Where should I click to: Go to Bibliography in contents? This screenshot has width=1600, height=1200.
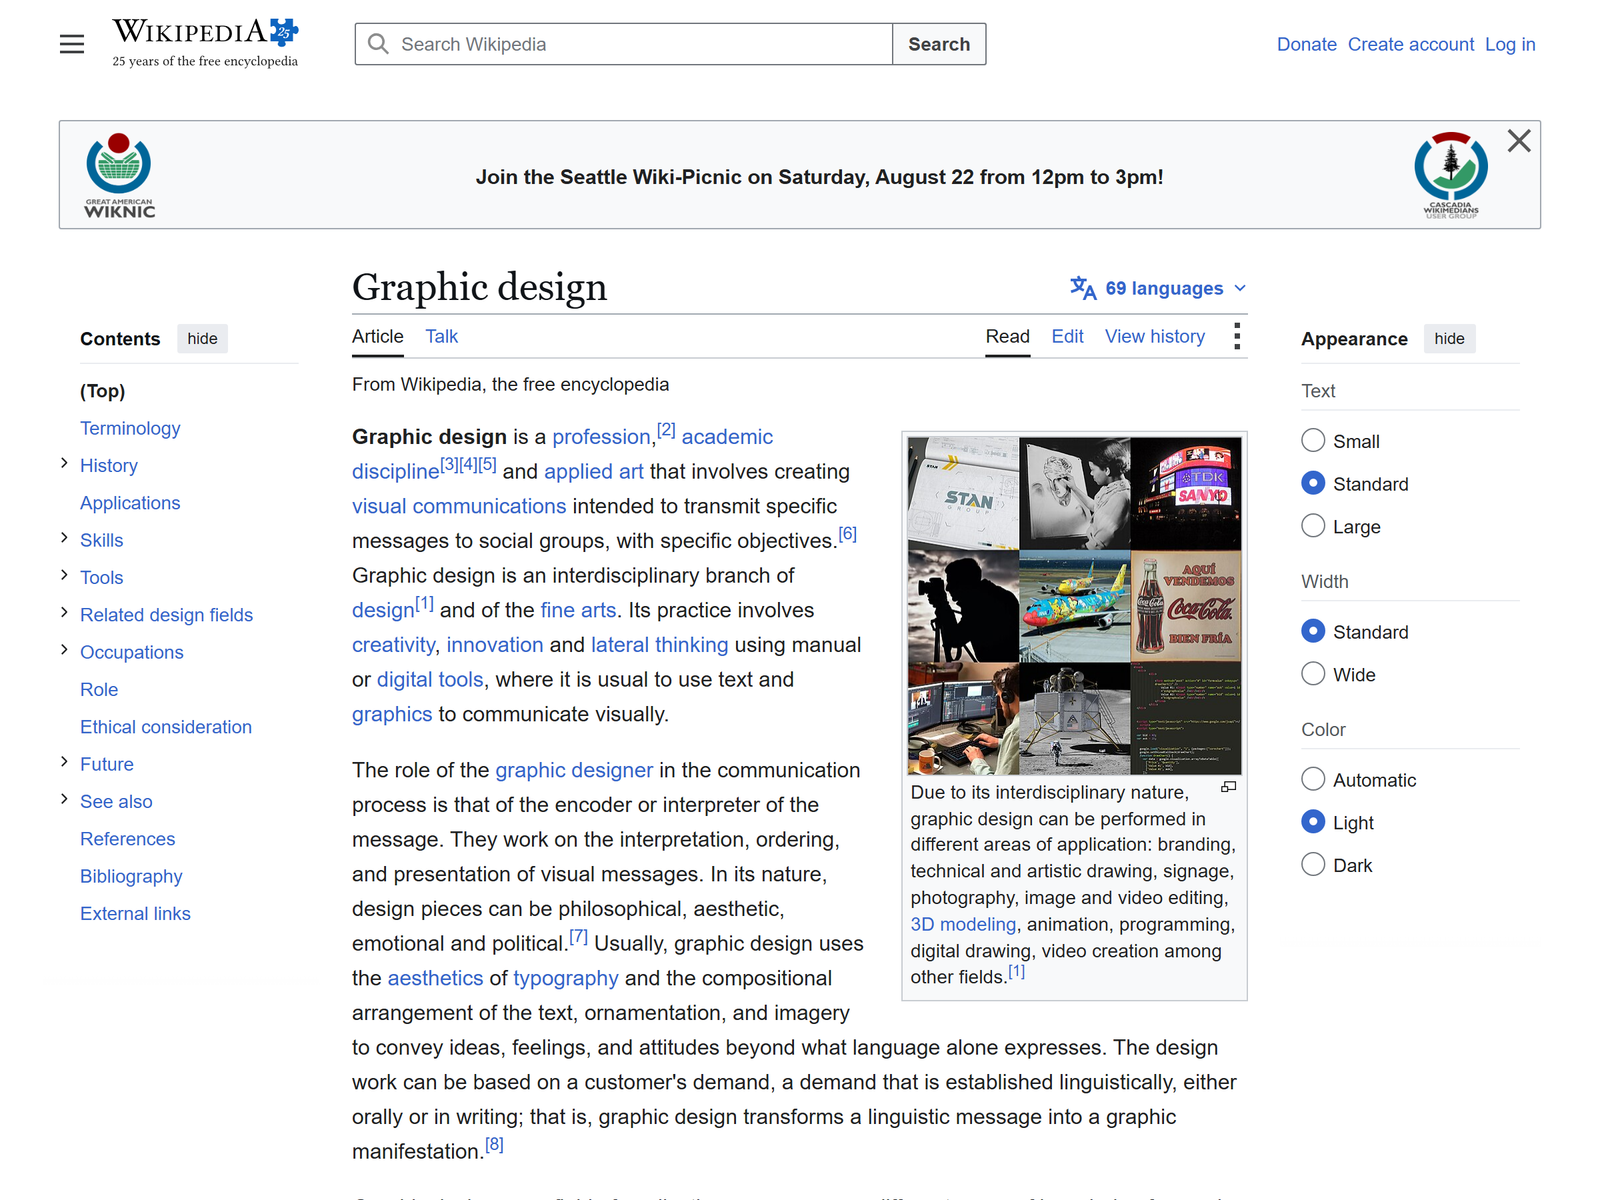(131, 876)
